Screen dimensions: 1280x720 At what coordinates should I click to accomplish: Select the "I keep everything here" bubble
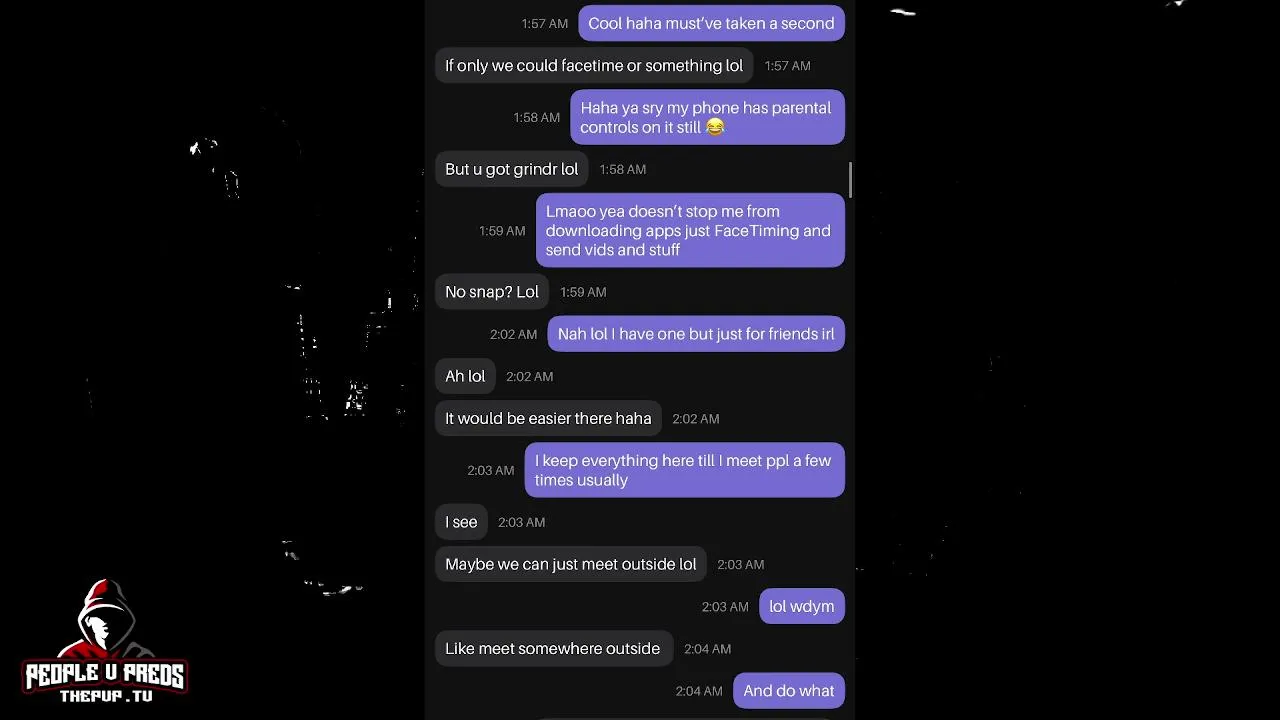[684, 470]
